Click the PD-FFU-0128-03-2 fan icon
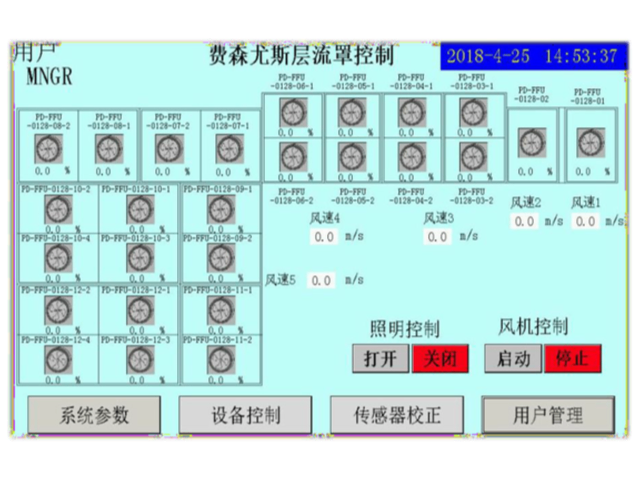 [x=473, y=158]
